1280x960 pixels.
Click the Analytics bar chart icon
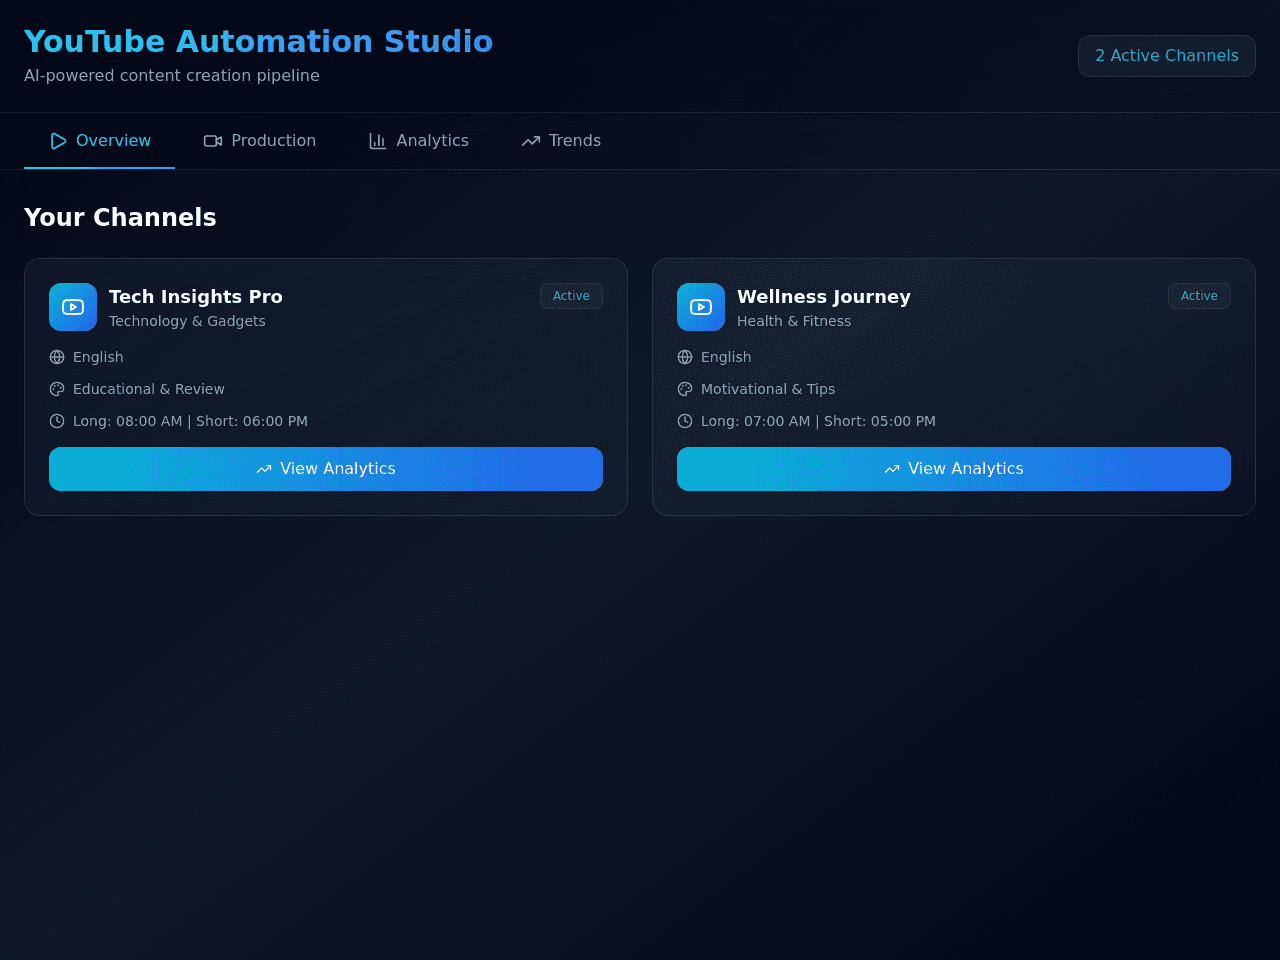pyautogui.click(x=378, y=141)
